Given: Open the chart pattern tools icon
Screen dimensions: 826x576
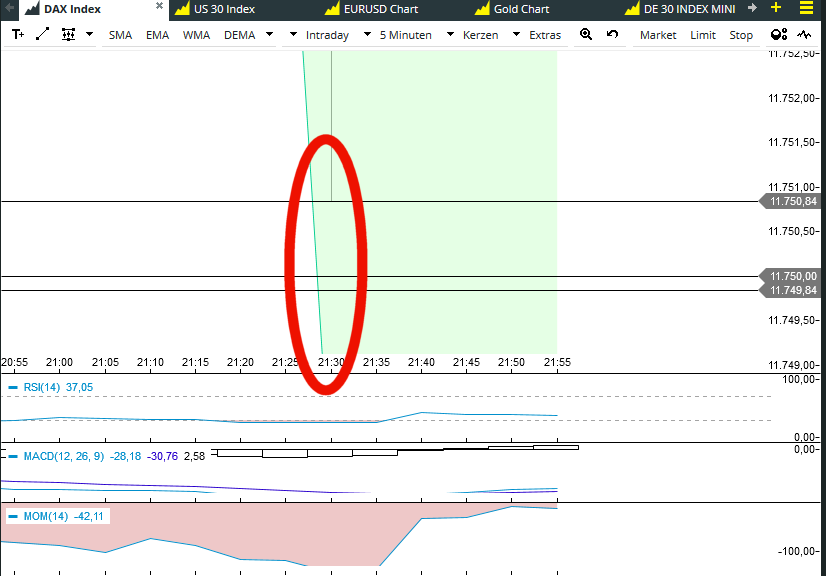Looking at the screenshot, I should coord(68,35).
